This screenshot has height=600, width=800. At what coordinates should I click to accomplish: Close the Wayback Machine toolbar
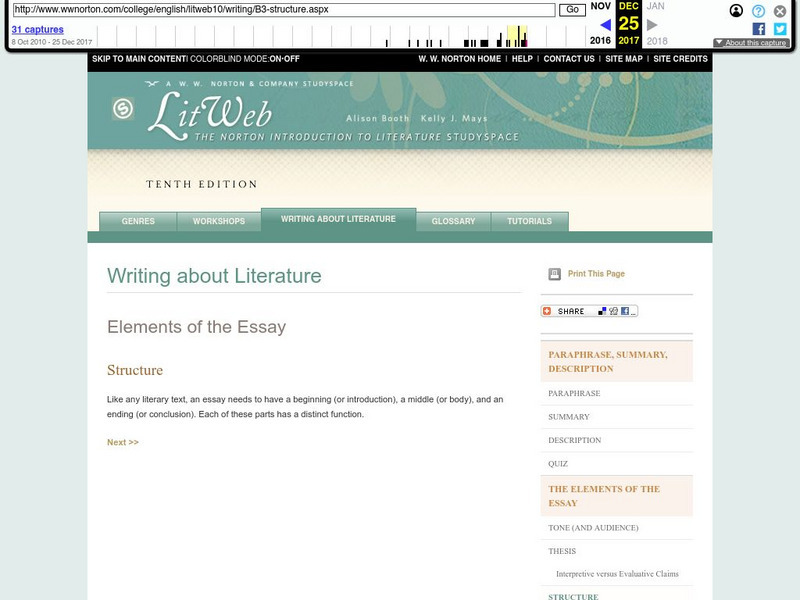780,11
